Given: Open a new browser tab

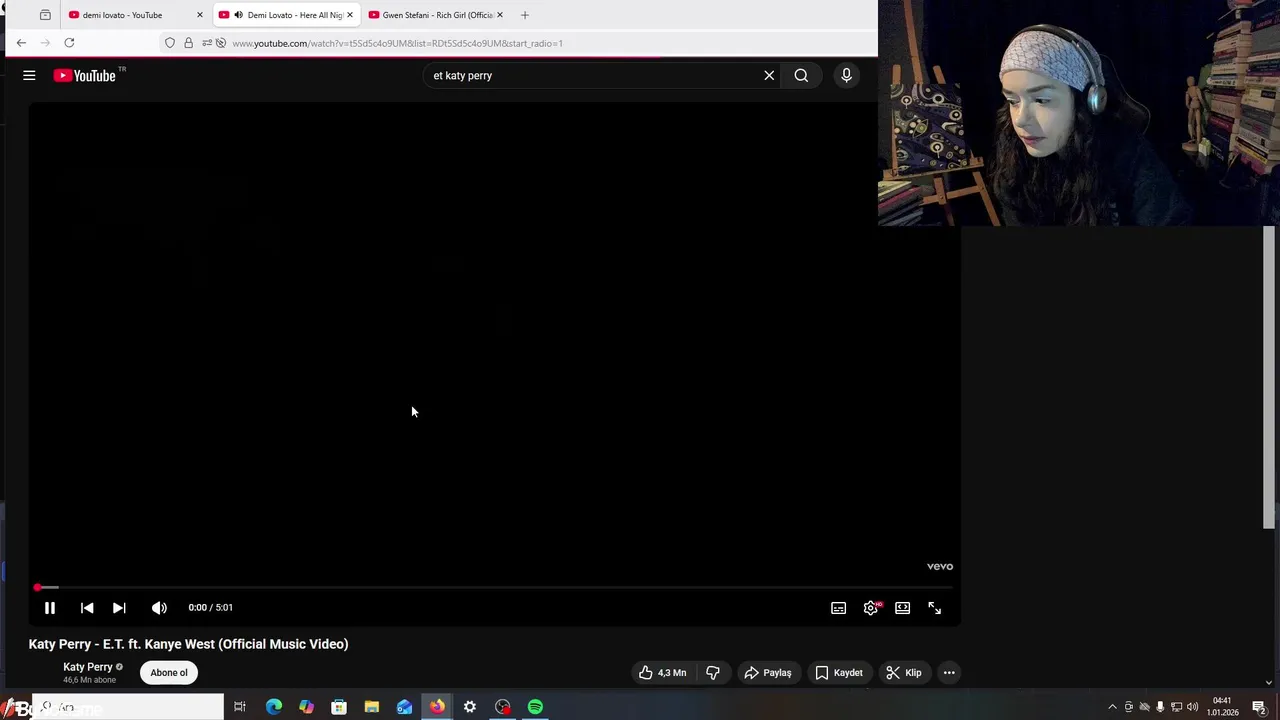Looking at the screenshot, I should coord(524,15).
